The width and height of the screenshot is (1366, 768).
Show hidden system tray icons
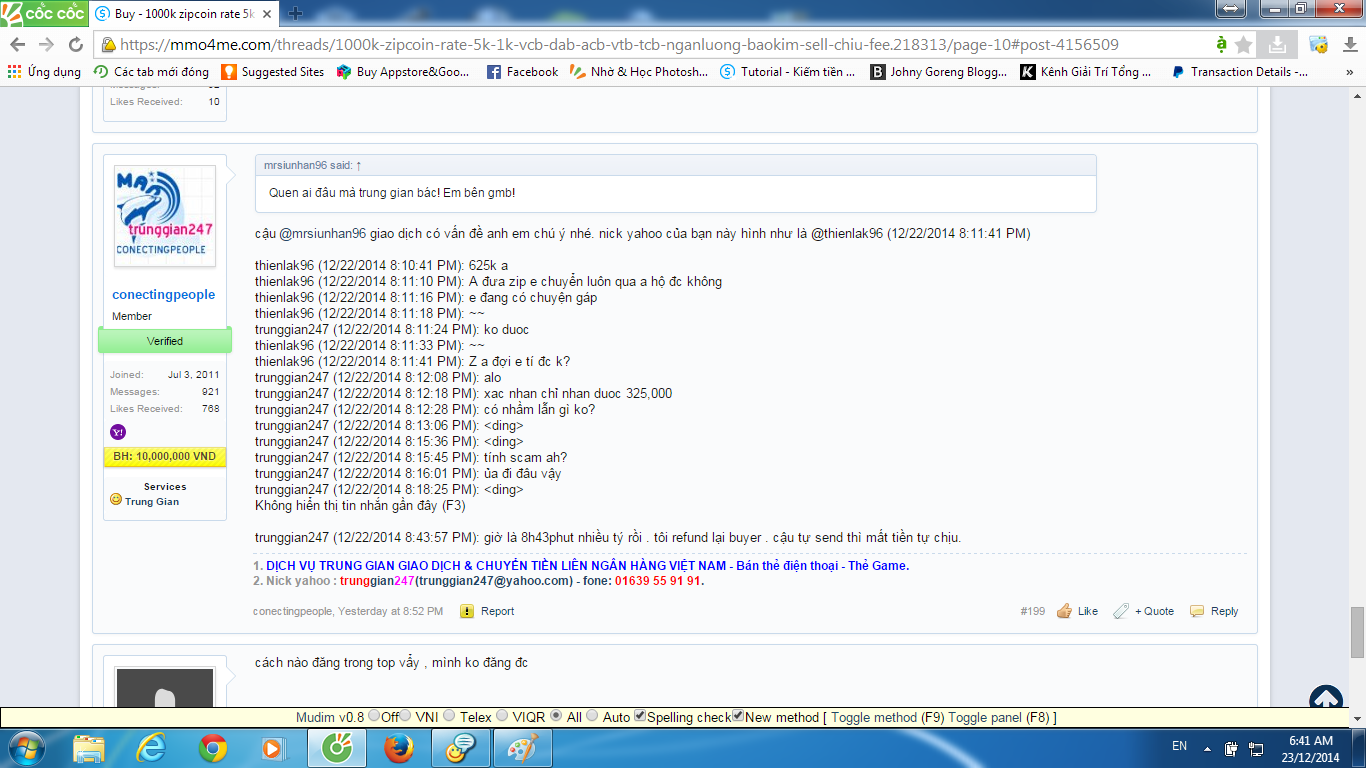[x=1208, y=748]
